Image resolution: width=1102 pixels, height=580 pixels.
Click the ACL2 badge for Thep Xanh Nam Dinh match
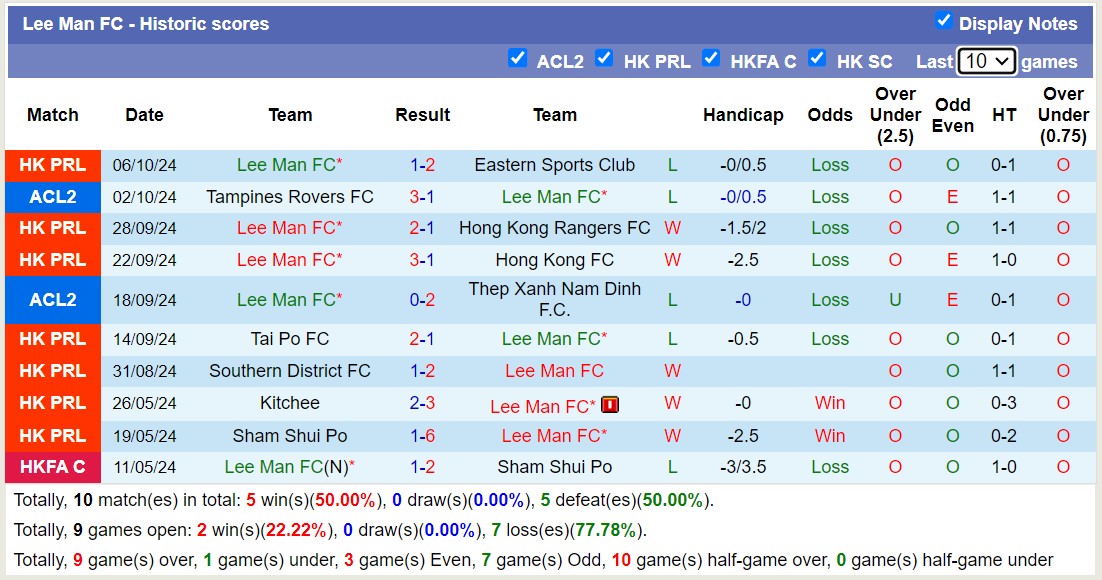click(52, 299)
